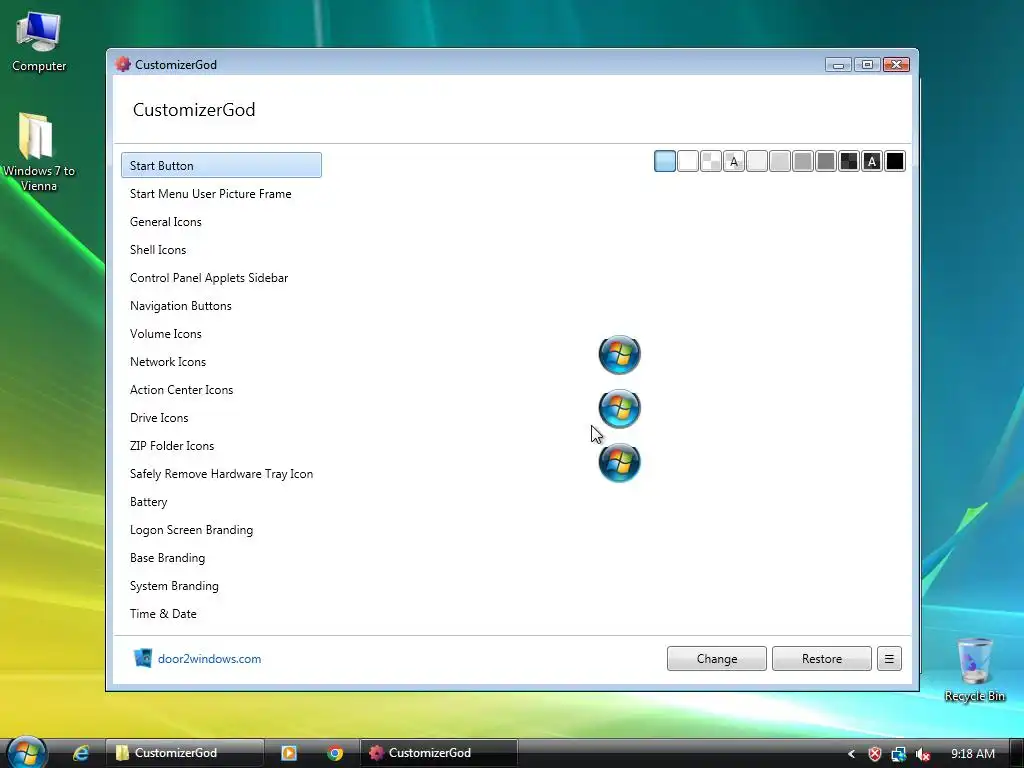The image size is (1024, 768).
Task: Visit the door2windows.com link
Action: pyautogui.click(x=209, y=659)
